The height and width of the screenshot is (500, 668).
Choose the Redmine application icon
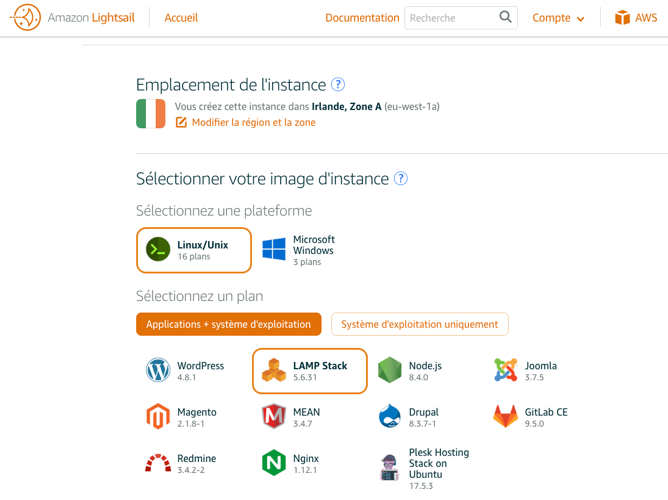(158, 463)
